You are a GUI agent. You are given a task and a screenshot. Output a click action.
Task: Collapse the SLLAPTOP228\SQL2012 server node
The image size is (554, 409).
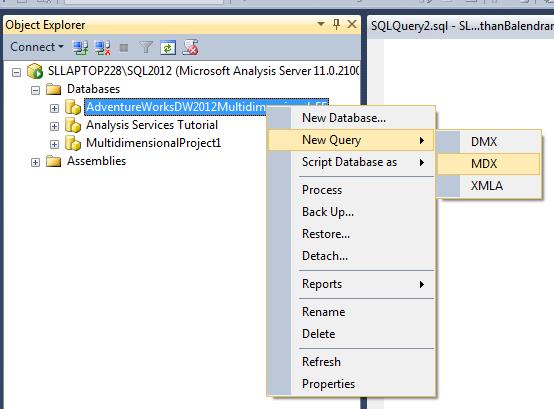tap(16, 72)
